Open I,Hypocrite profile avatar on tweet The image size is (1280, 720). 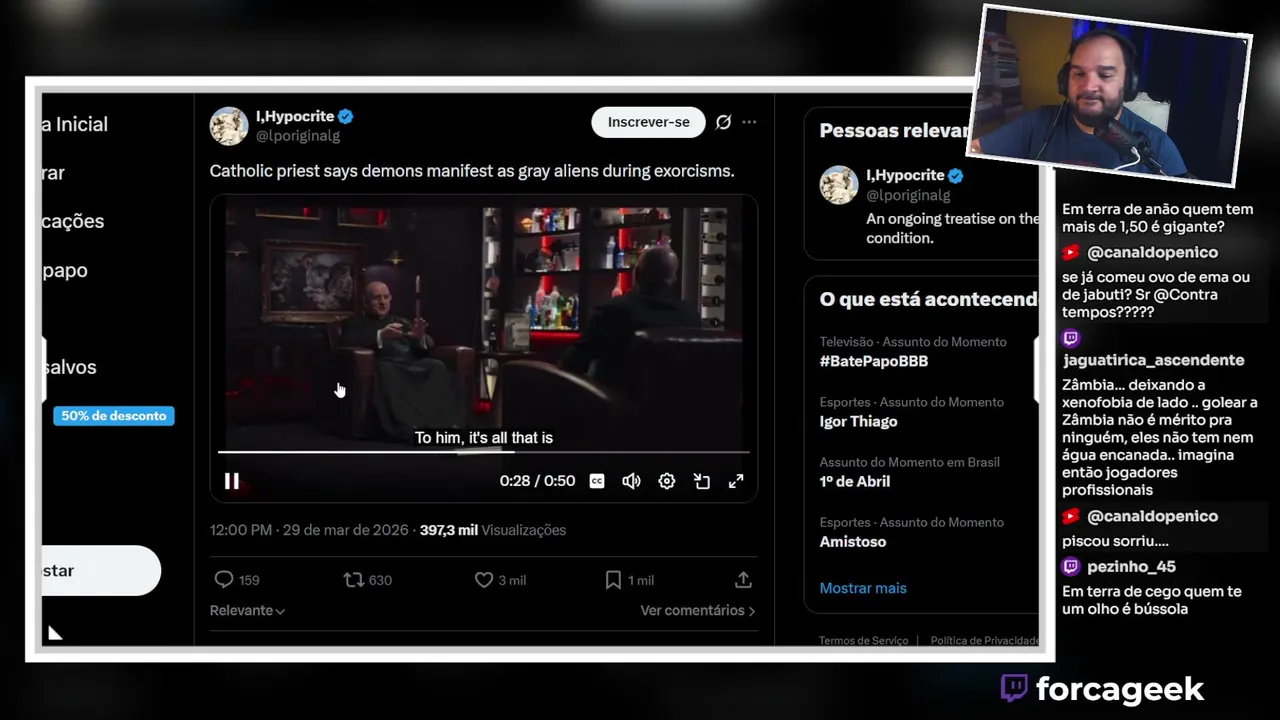point(228,126)
